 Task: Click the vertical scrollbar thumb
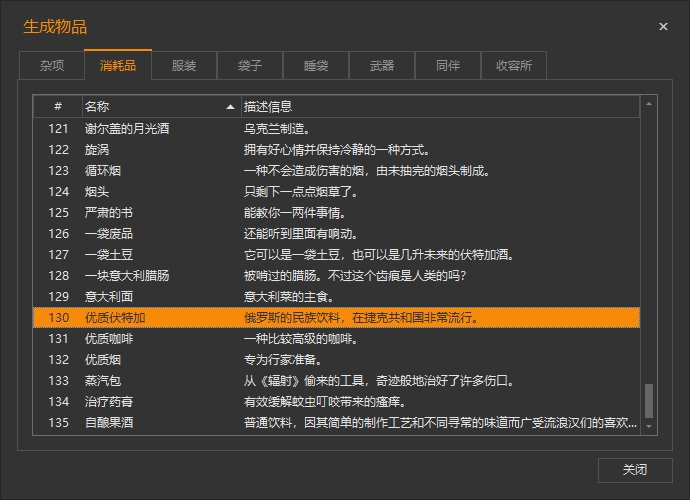tap(649, 401)
